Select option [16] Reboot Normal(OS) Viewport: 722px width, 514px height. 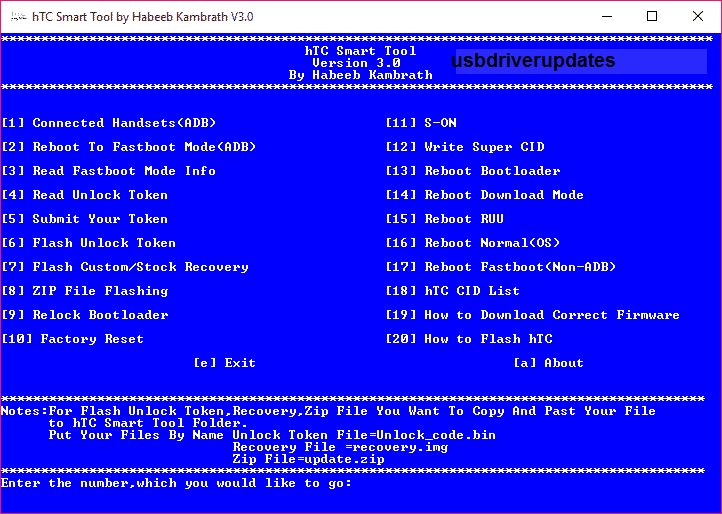pyautogui.click(x=473, y=243)
